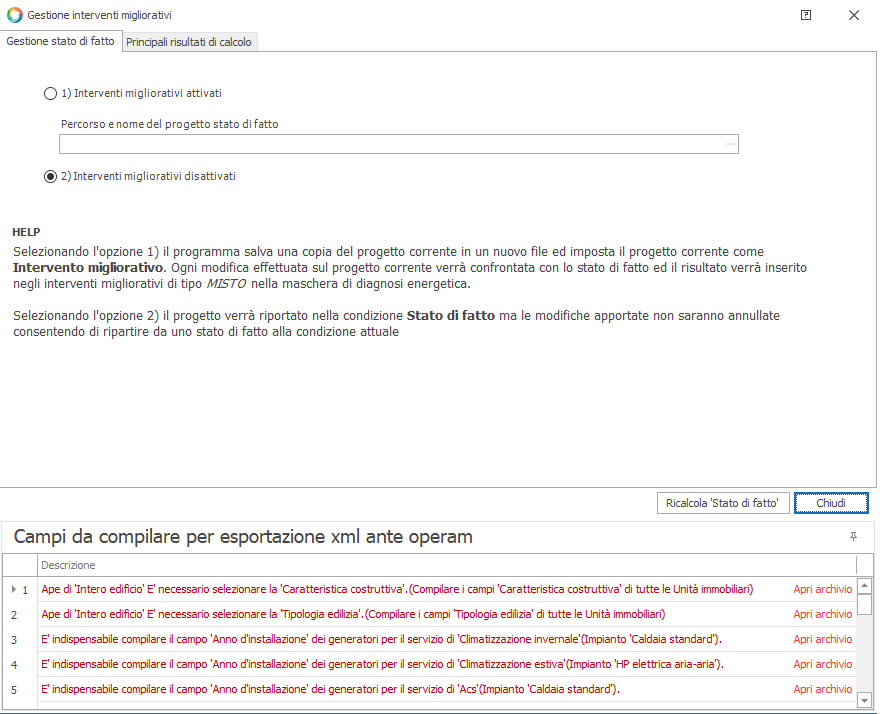Viewport: 880px width, 714px height.
Task: Click the application logo icon in title bar
Action: tap(14, 16)
